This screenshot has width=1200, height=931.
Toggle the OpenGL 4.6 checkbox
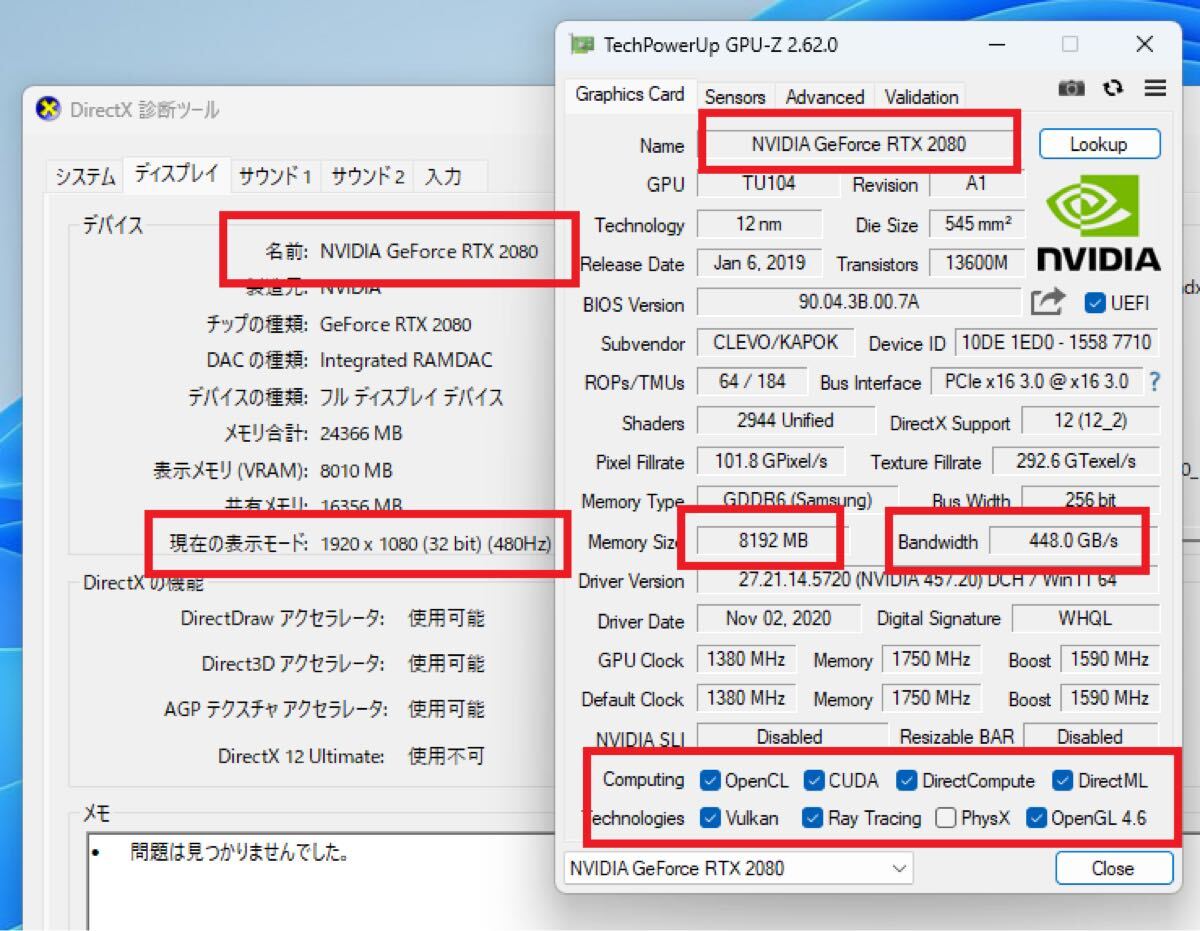1036,818
